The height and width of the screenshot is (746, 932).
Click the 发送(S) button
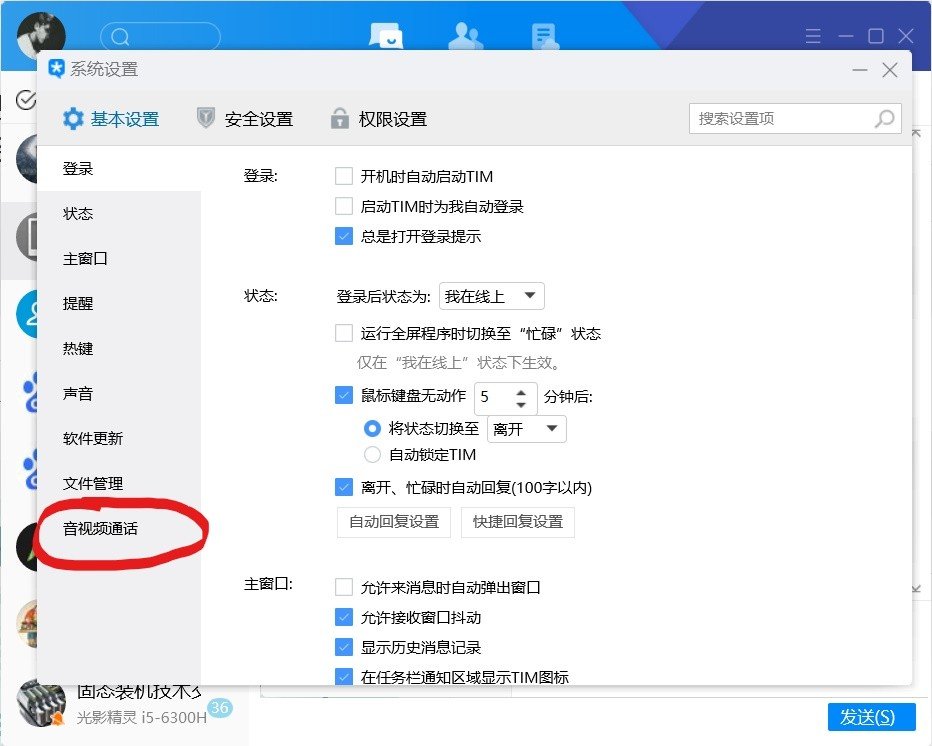[872, 717]
